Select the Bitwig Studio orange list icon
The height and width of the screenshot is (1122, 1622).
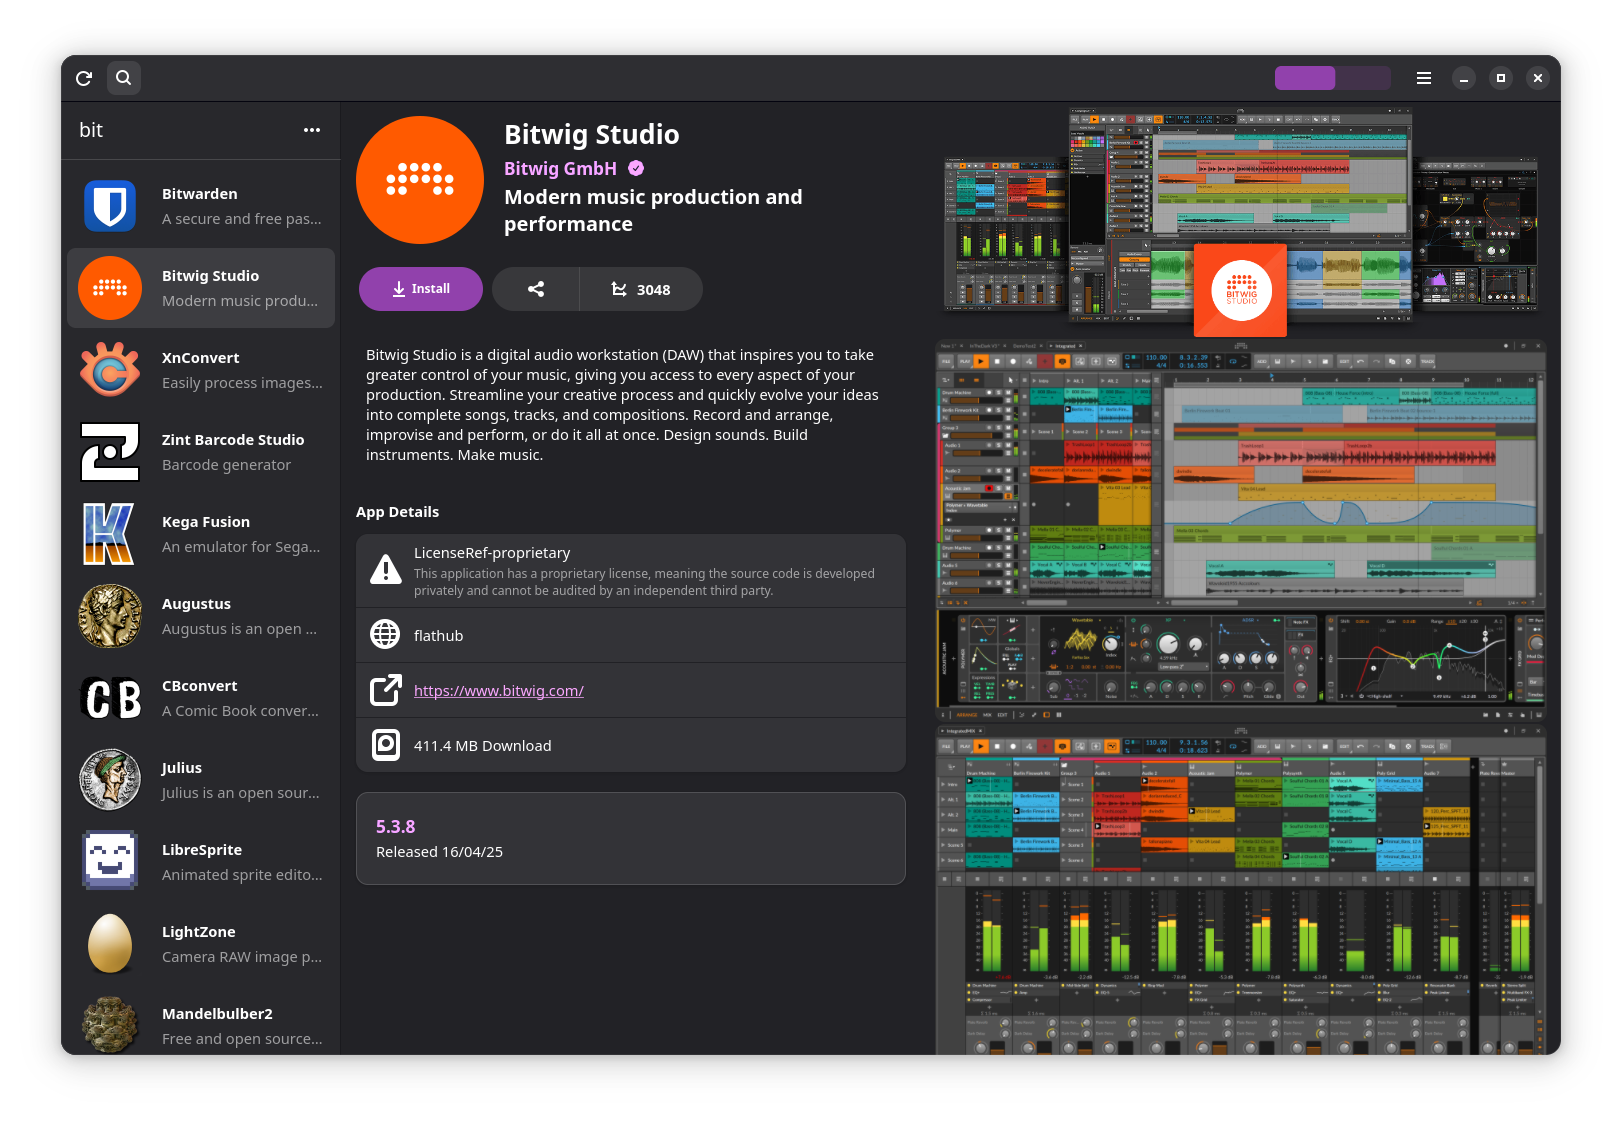(x=110, y=288)
